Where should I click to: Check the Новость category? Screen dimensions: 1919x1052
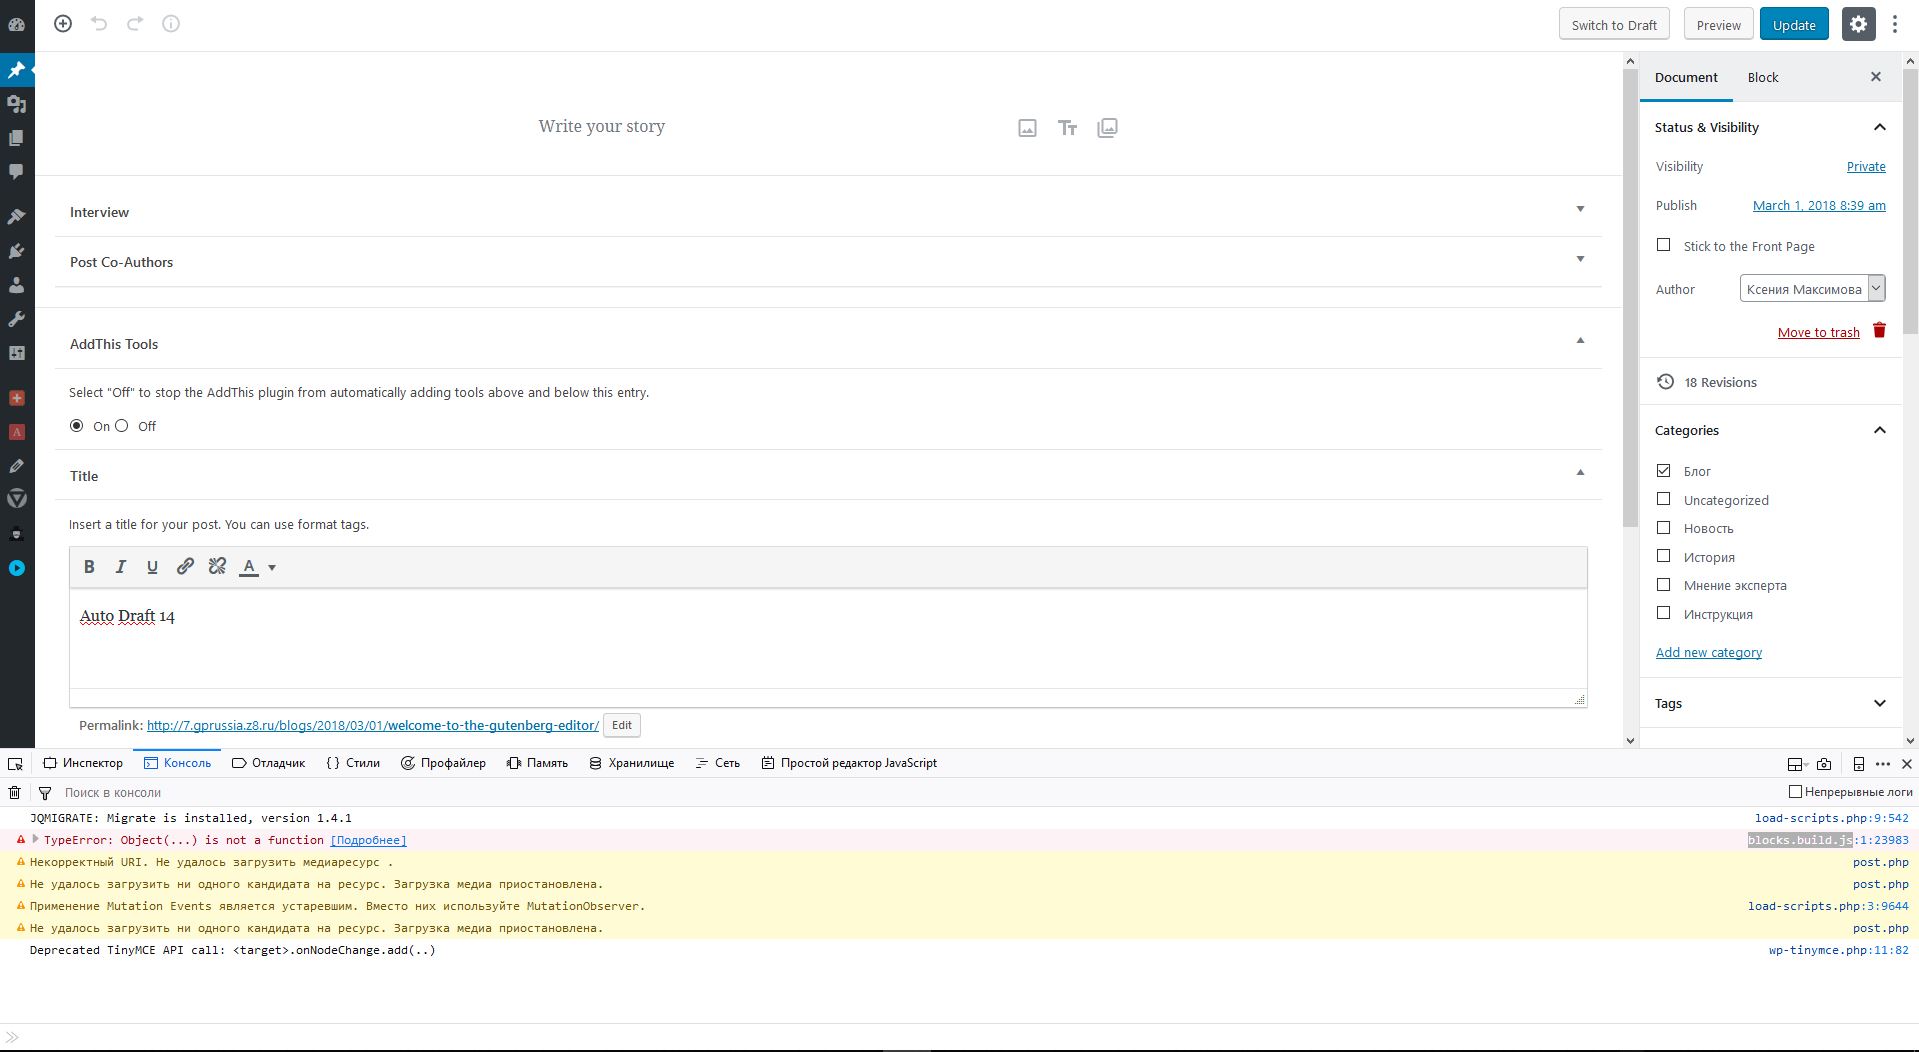[x=1663, y=527]
